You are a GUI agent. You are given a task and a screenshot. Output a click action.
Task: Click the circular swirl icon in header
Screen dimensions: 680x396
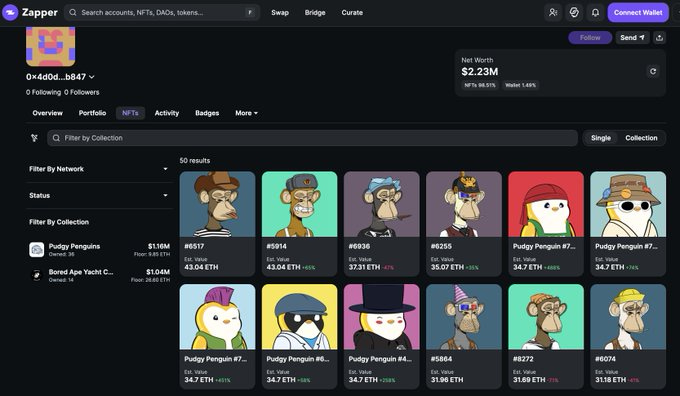pos(574,13)
